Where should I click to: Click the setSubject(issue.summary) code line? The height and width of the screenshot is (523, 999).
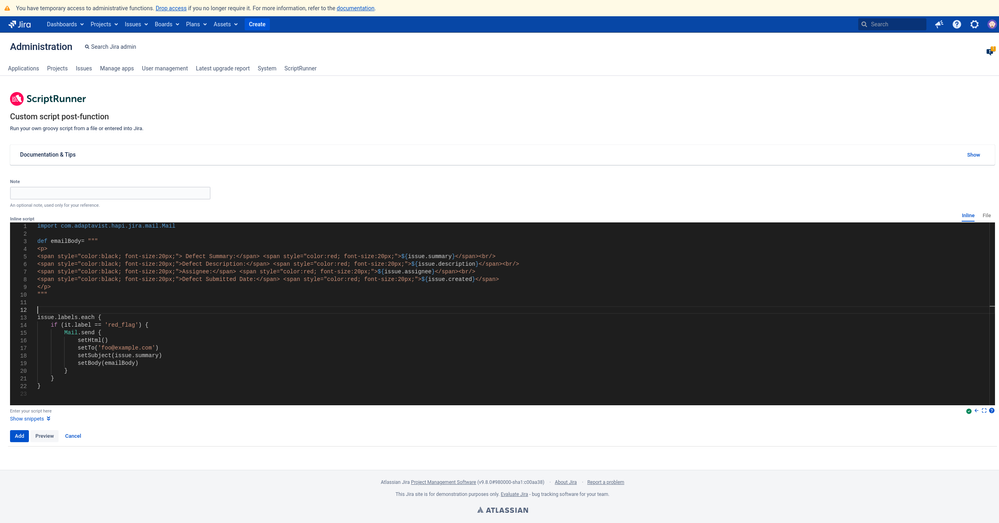pyautogui.click(x=120, y=355)
